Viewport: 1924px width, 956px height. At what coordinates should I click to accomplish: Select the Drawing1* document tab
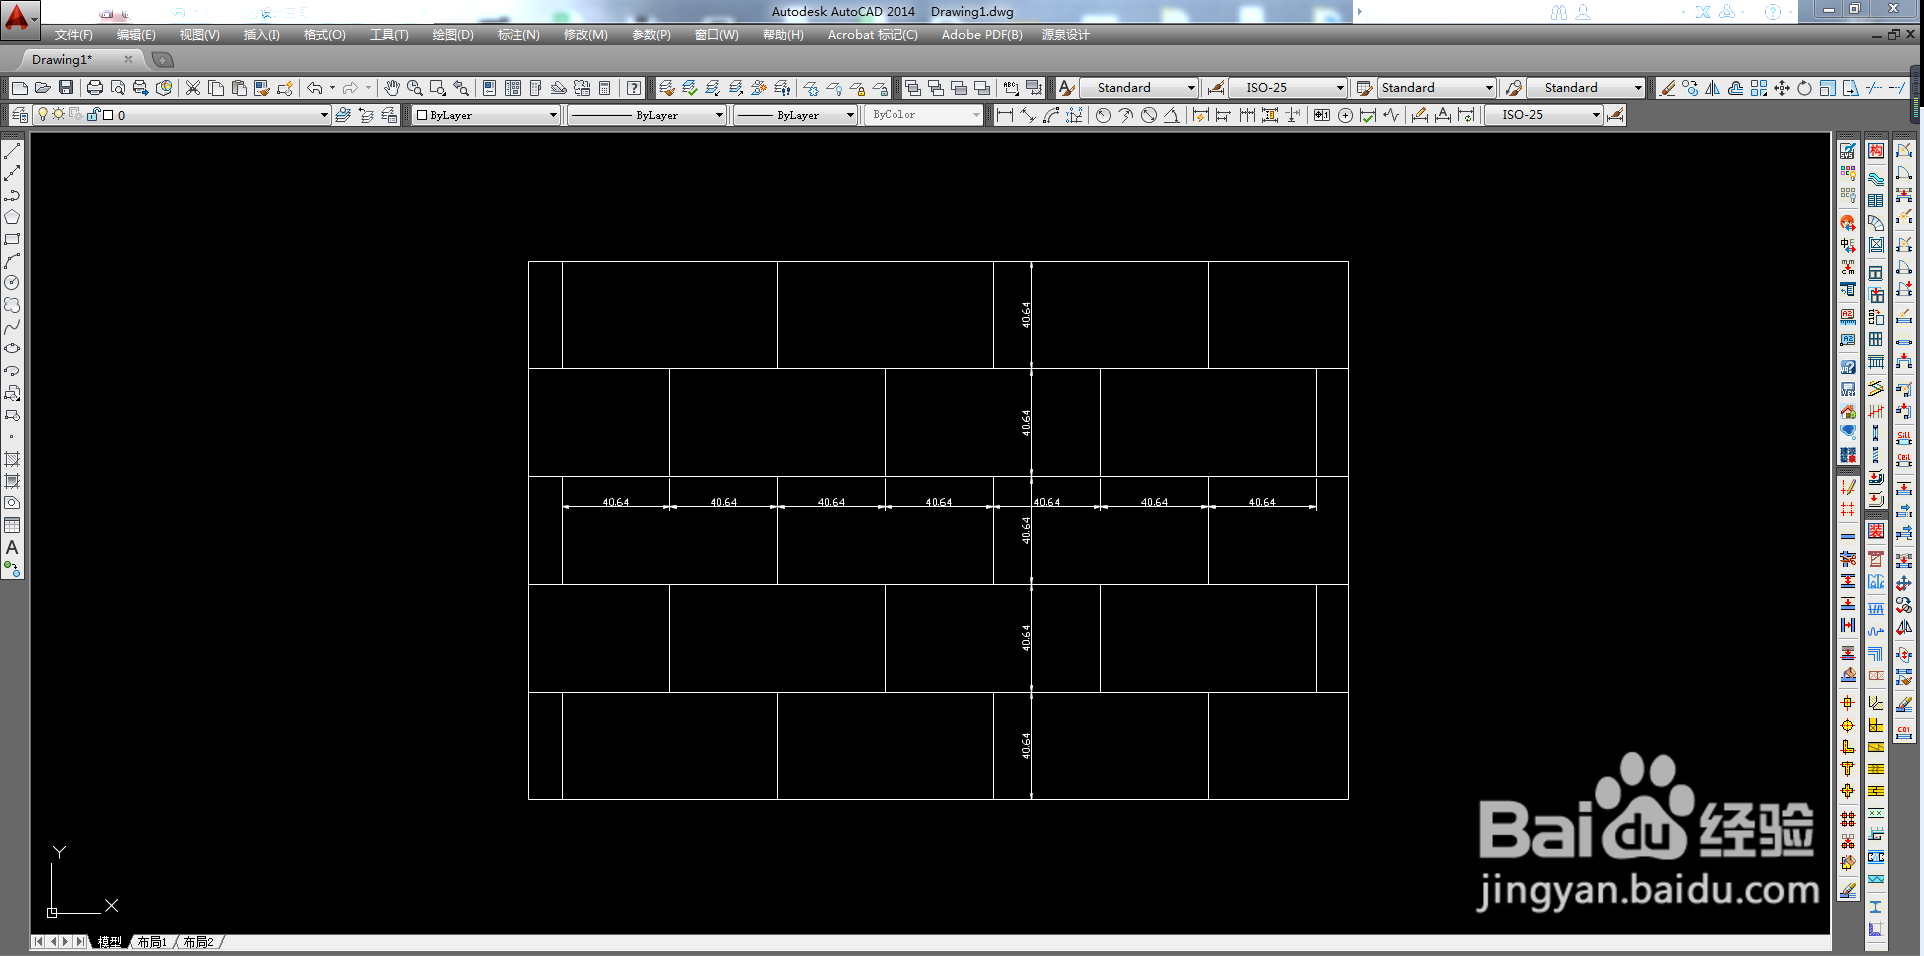click(x=62, y=60)
